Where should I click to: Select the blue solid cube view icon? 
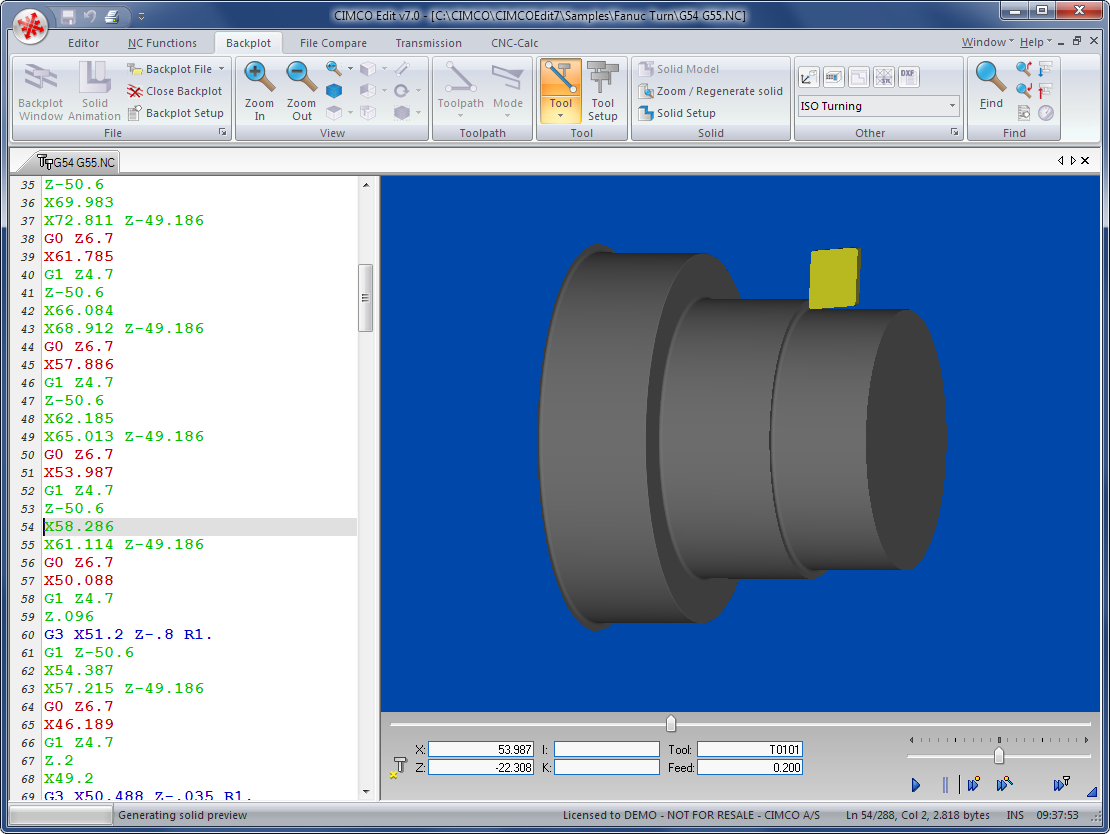coord(334,91)
